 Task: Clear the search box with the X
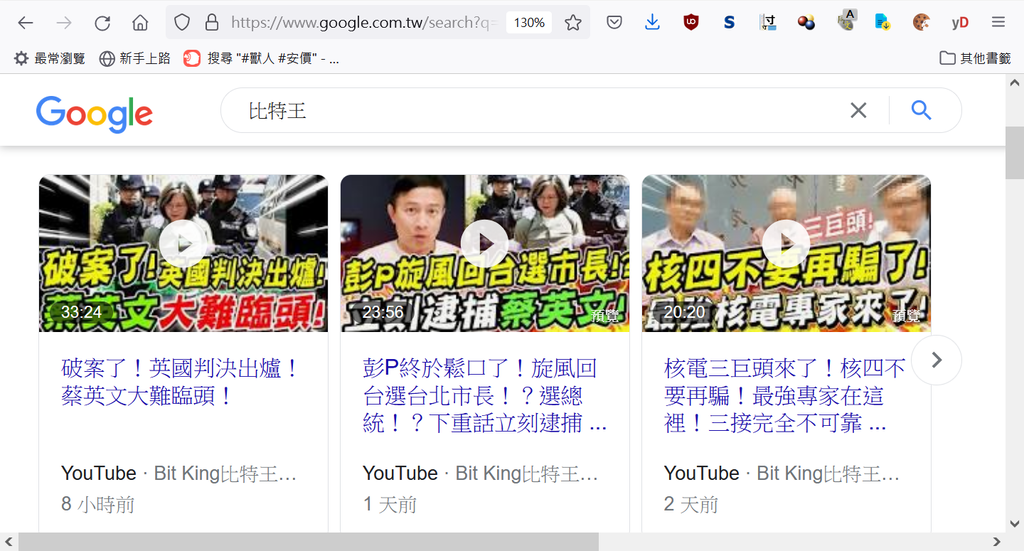858,110
